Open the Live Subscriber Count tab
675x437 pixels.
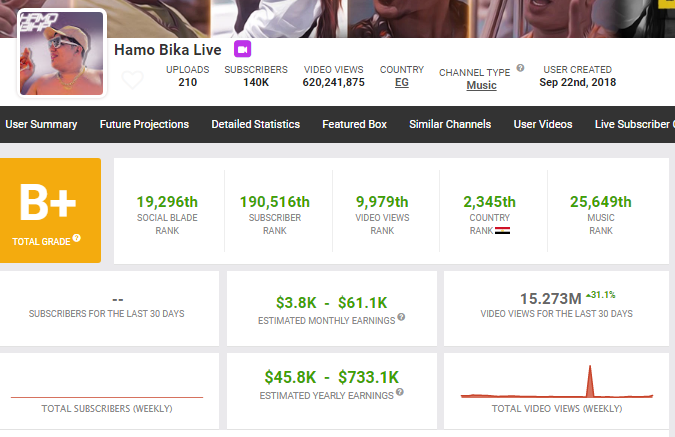pyautogui.click(x=634, y=125)
